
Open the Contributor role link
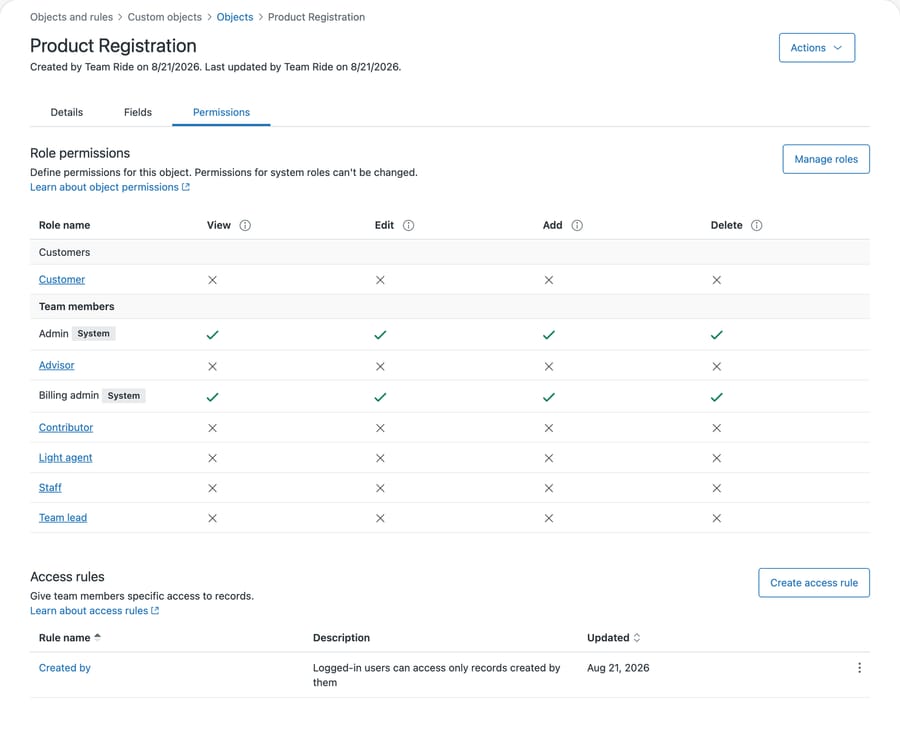[65, 428]
